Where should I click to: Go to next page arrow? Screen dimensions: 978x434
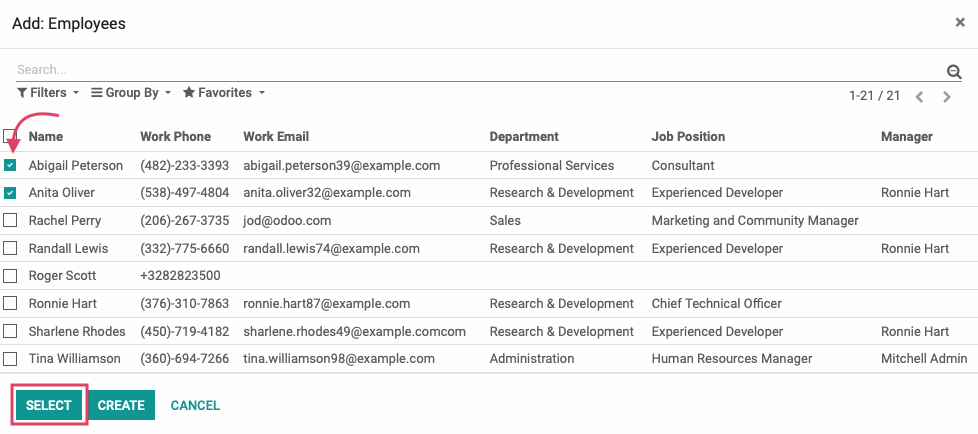point(947,97)
